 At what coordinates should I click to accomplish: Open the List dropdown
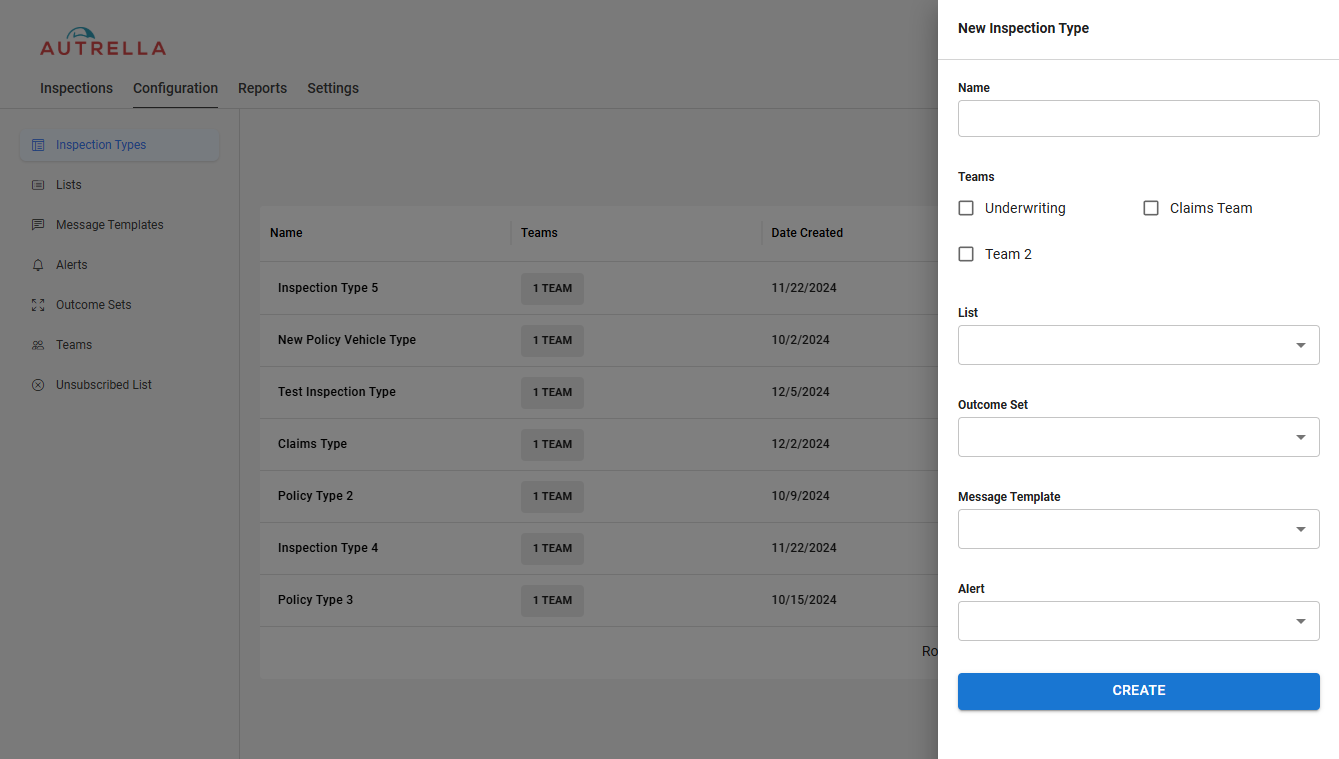[x=1139, y=345]
